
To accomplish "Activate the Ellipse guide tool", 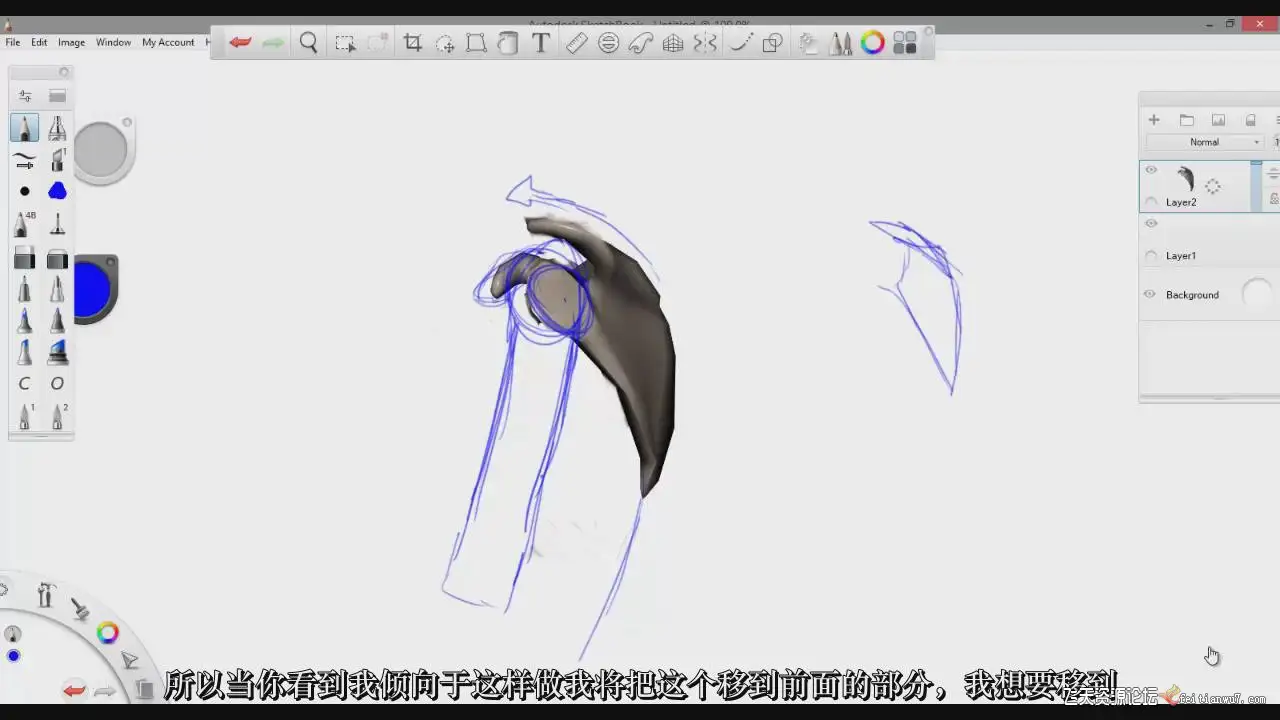I will point(608,43).
